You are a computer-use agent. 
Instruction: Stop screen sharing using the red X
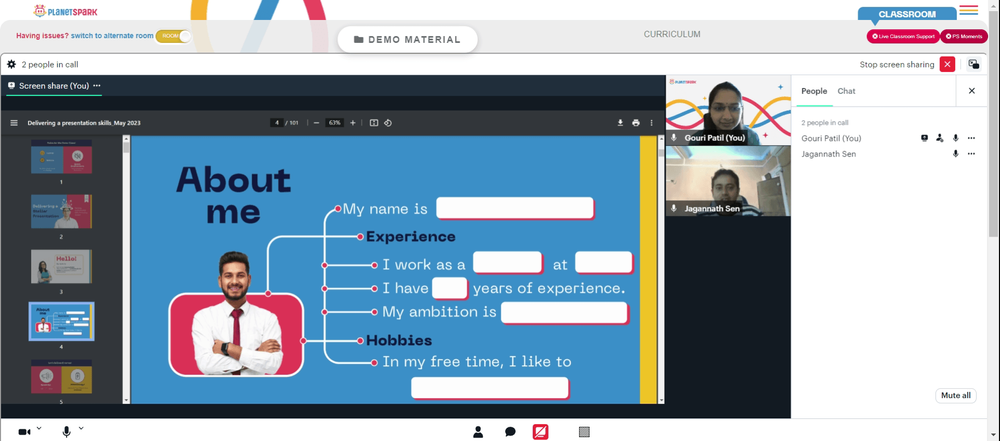948,64
